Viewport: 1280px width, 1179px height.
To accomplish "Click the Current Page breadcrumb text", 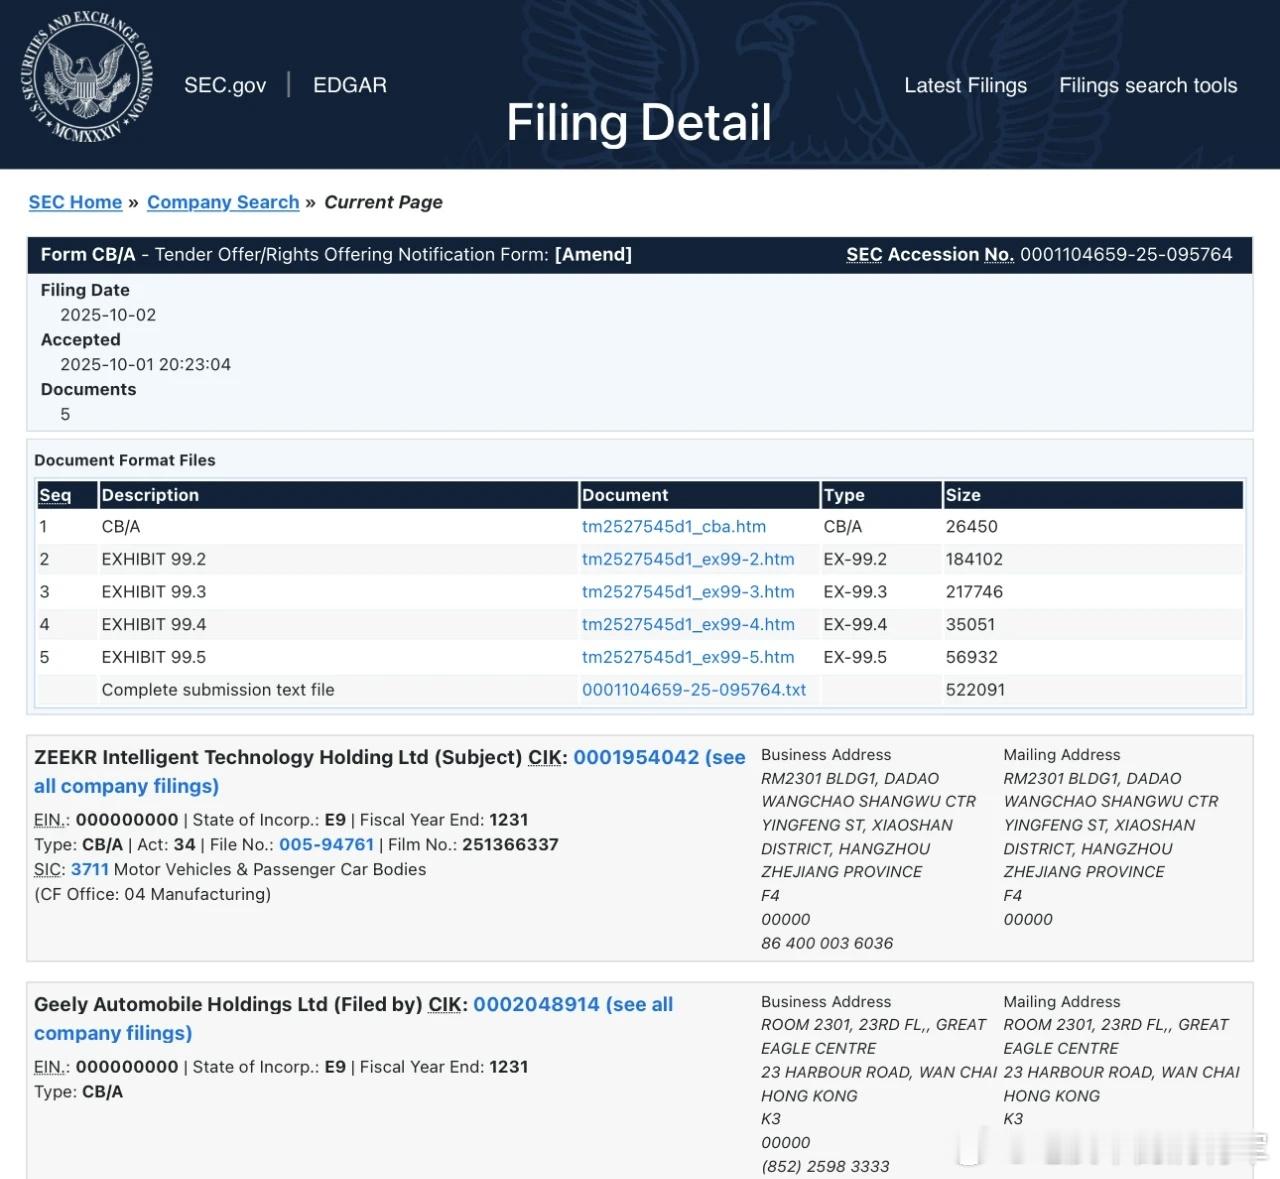I will point(383,202).
